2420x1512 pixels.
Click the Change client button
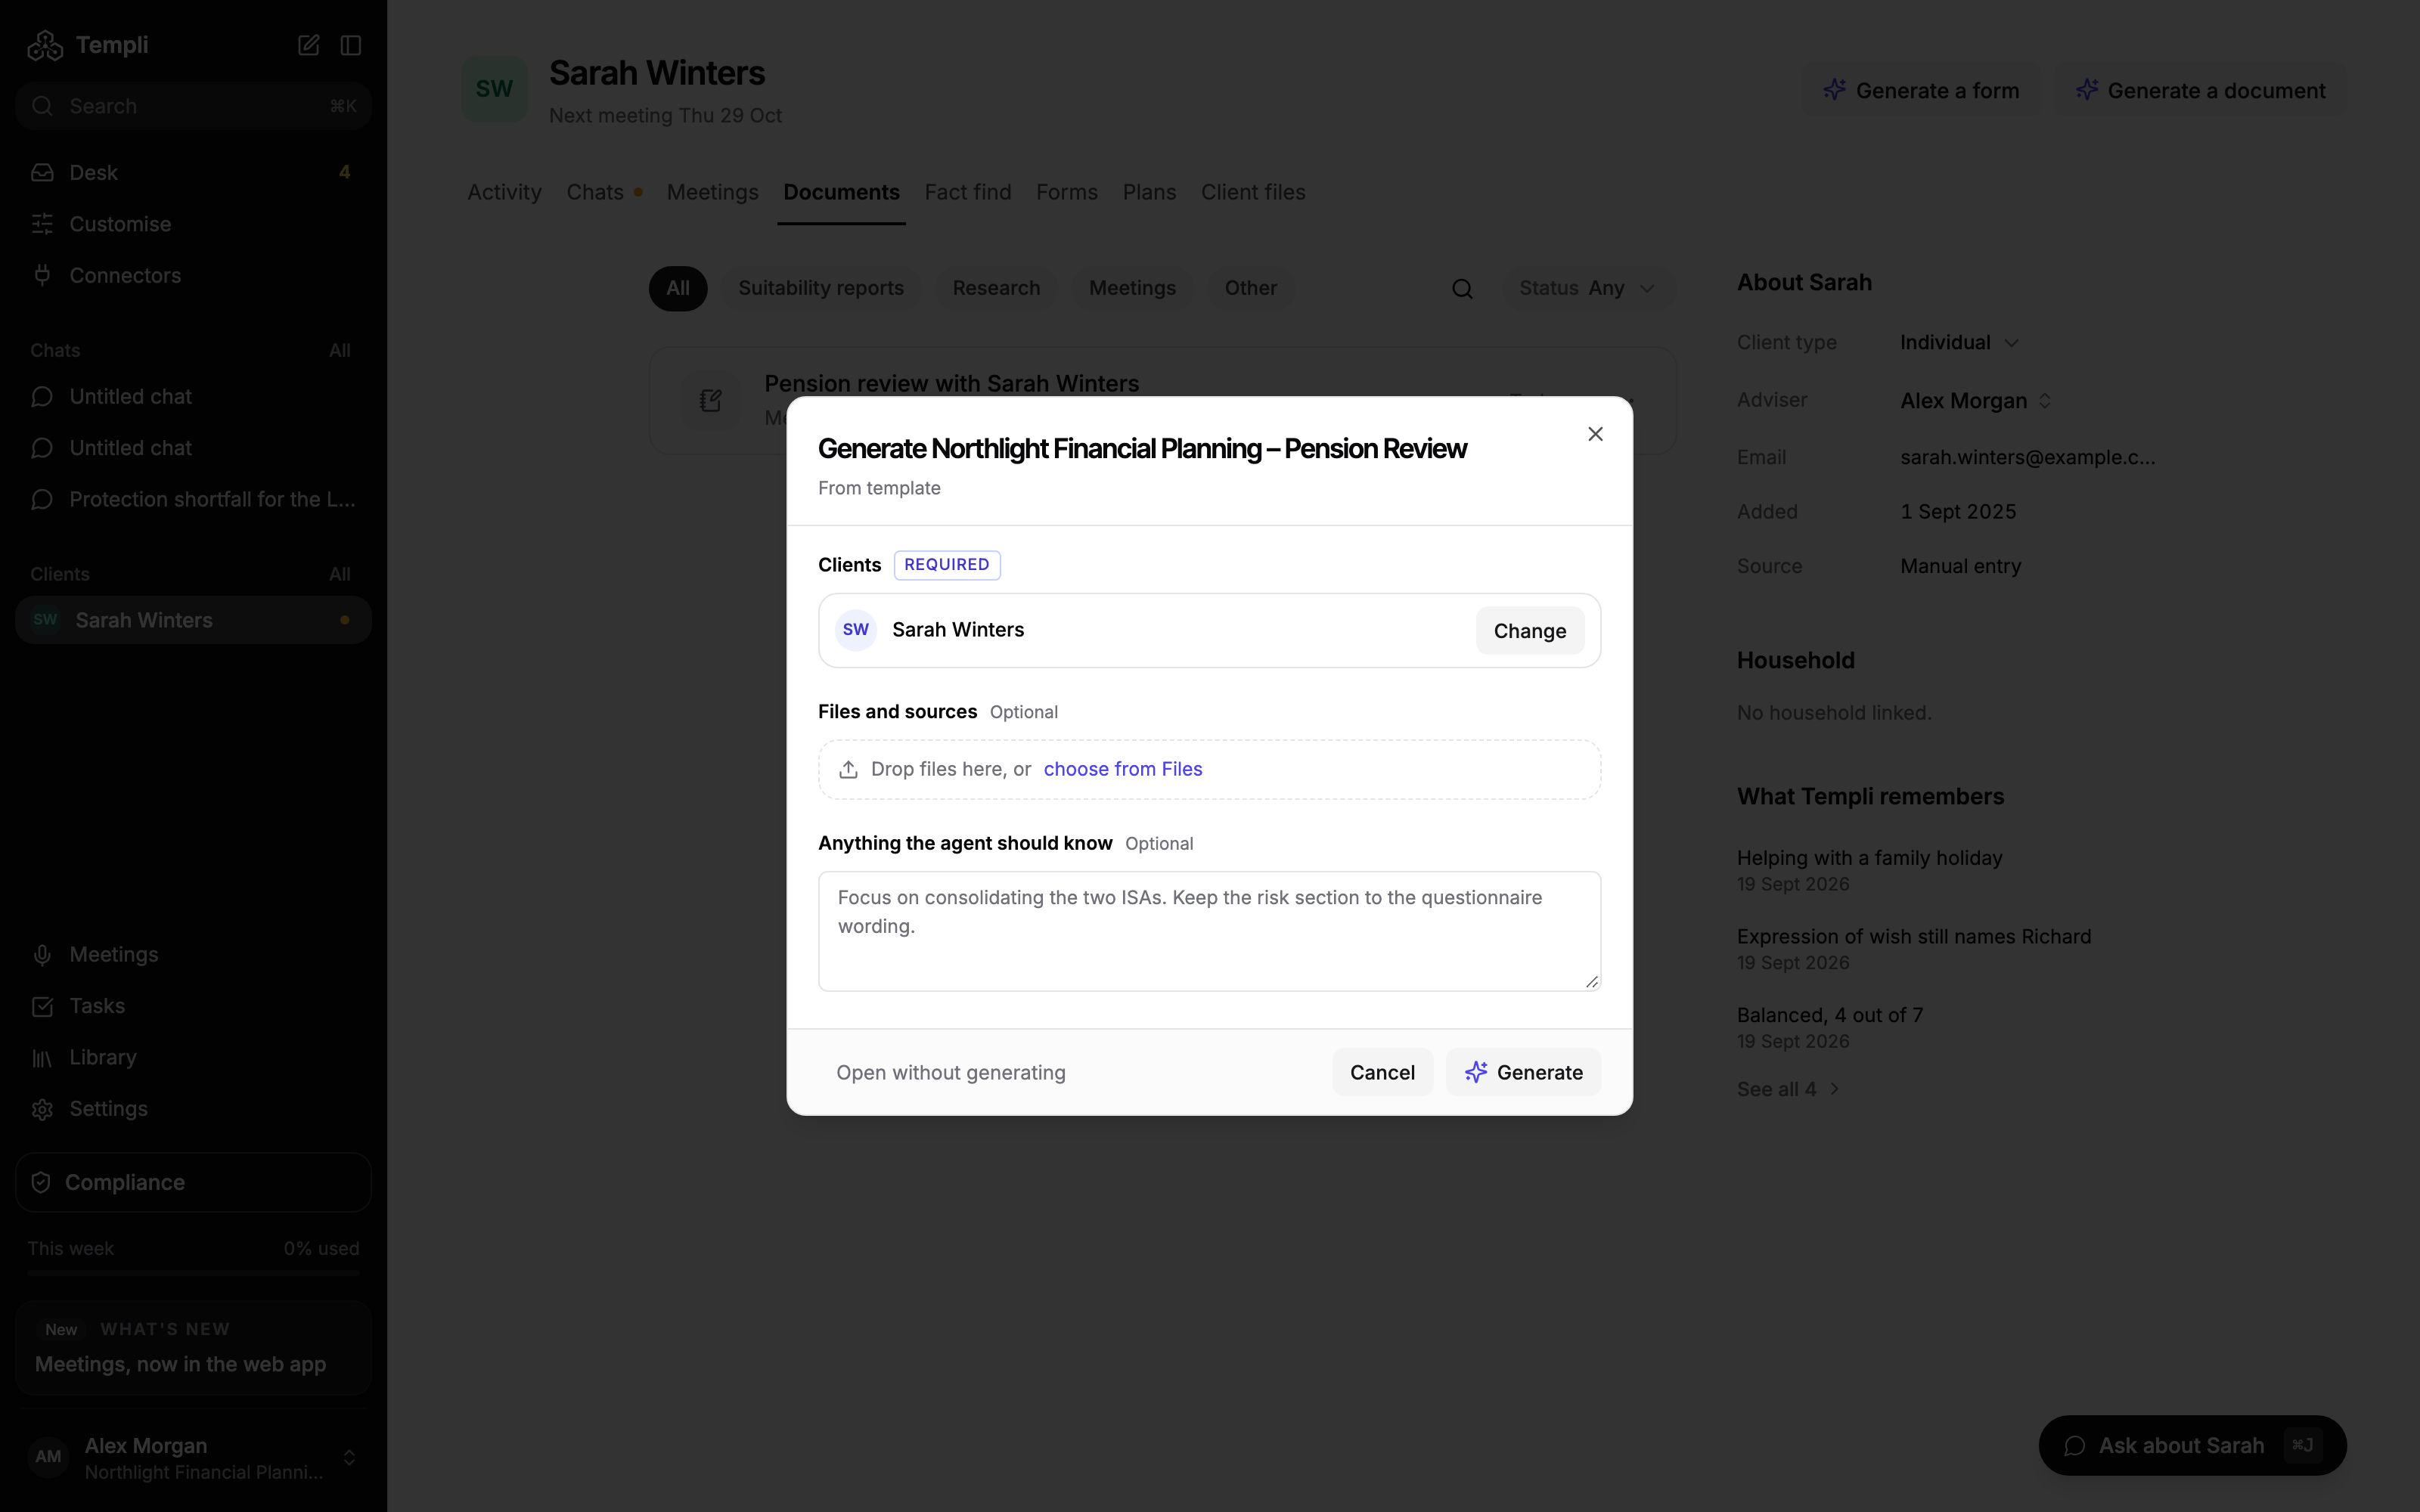(1529, 631)
